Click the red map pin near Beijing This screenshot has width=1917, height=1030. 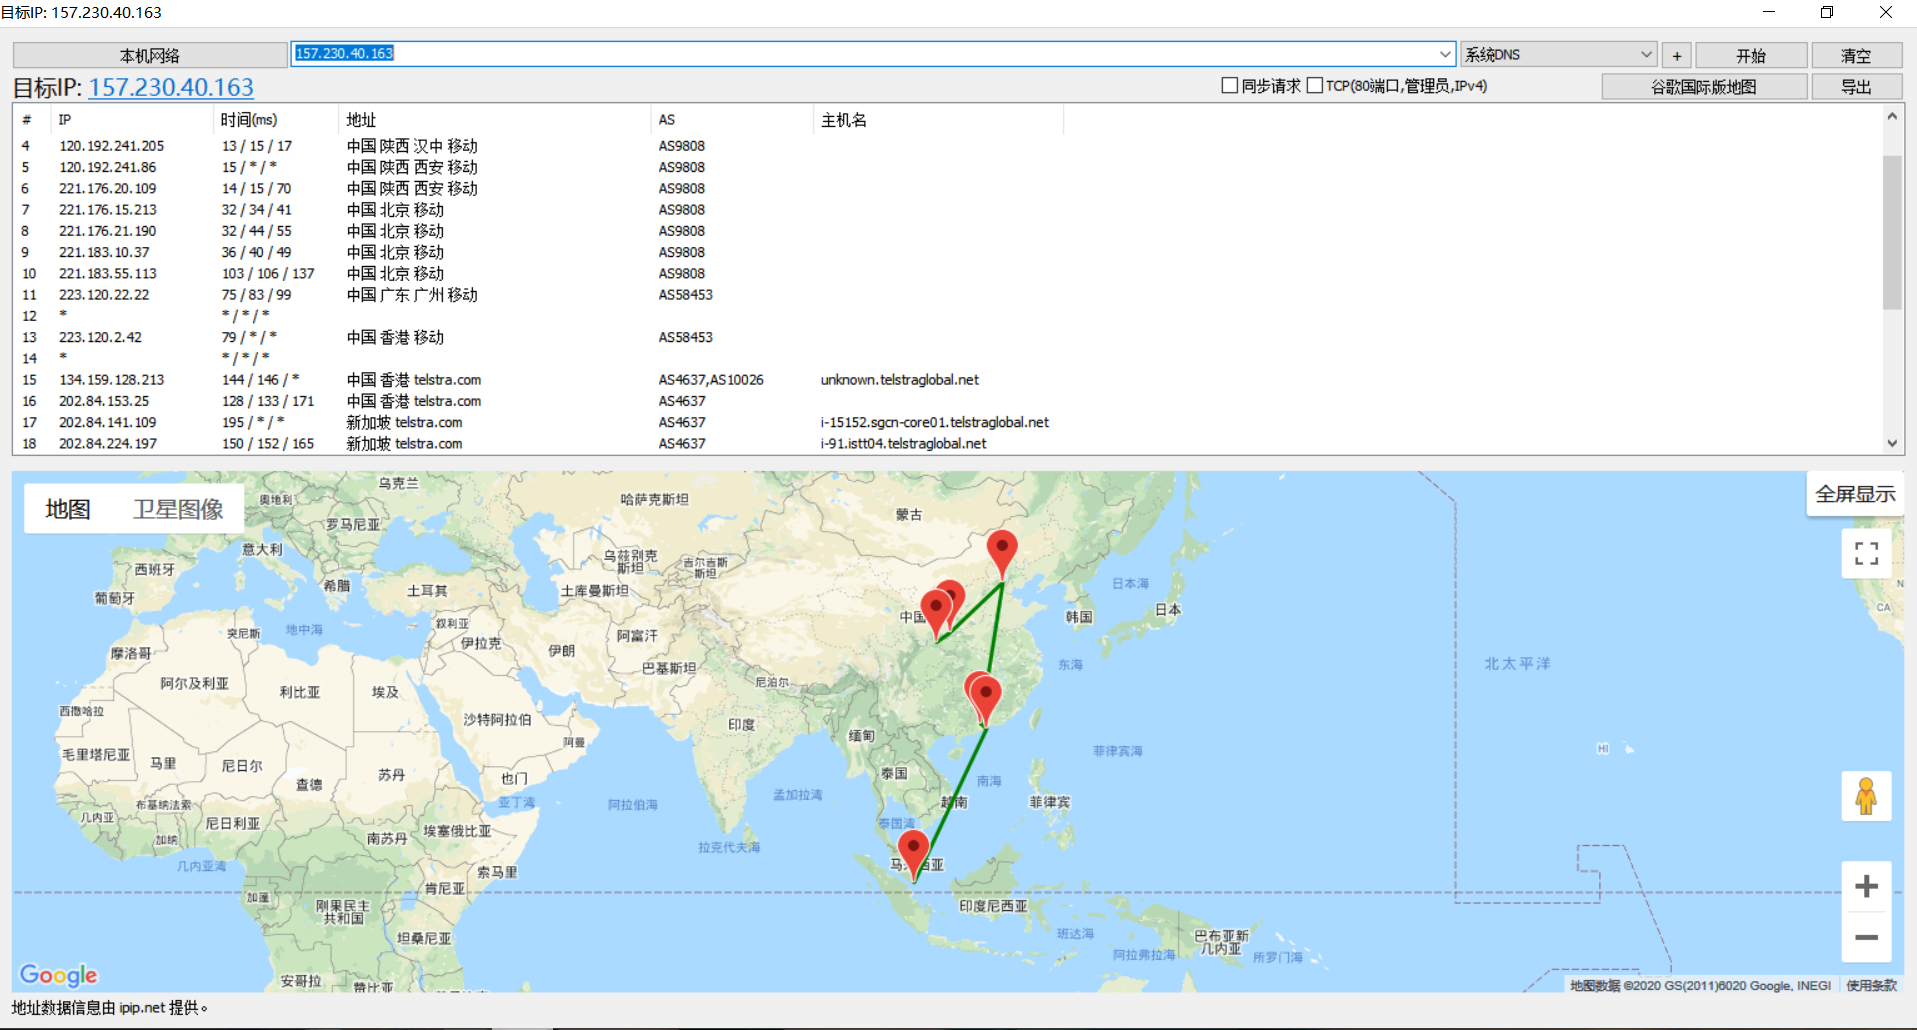(1001, 550)
